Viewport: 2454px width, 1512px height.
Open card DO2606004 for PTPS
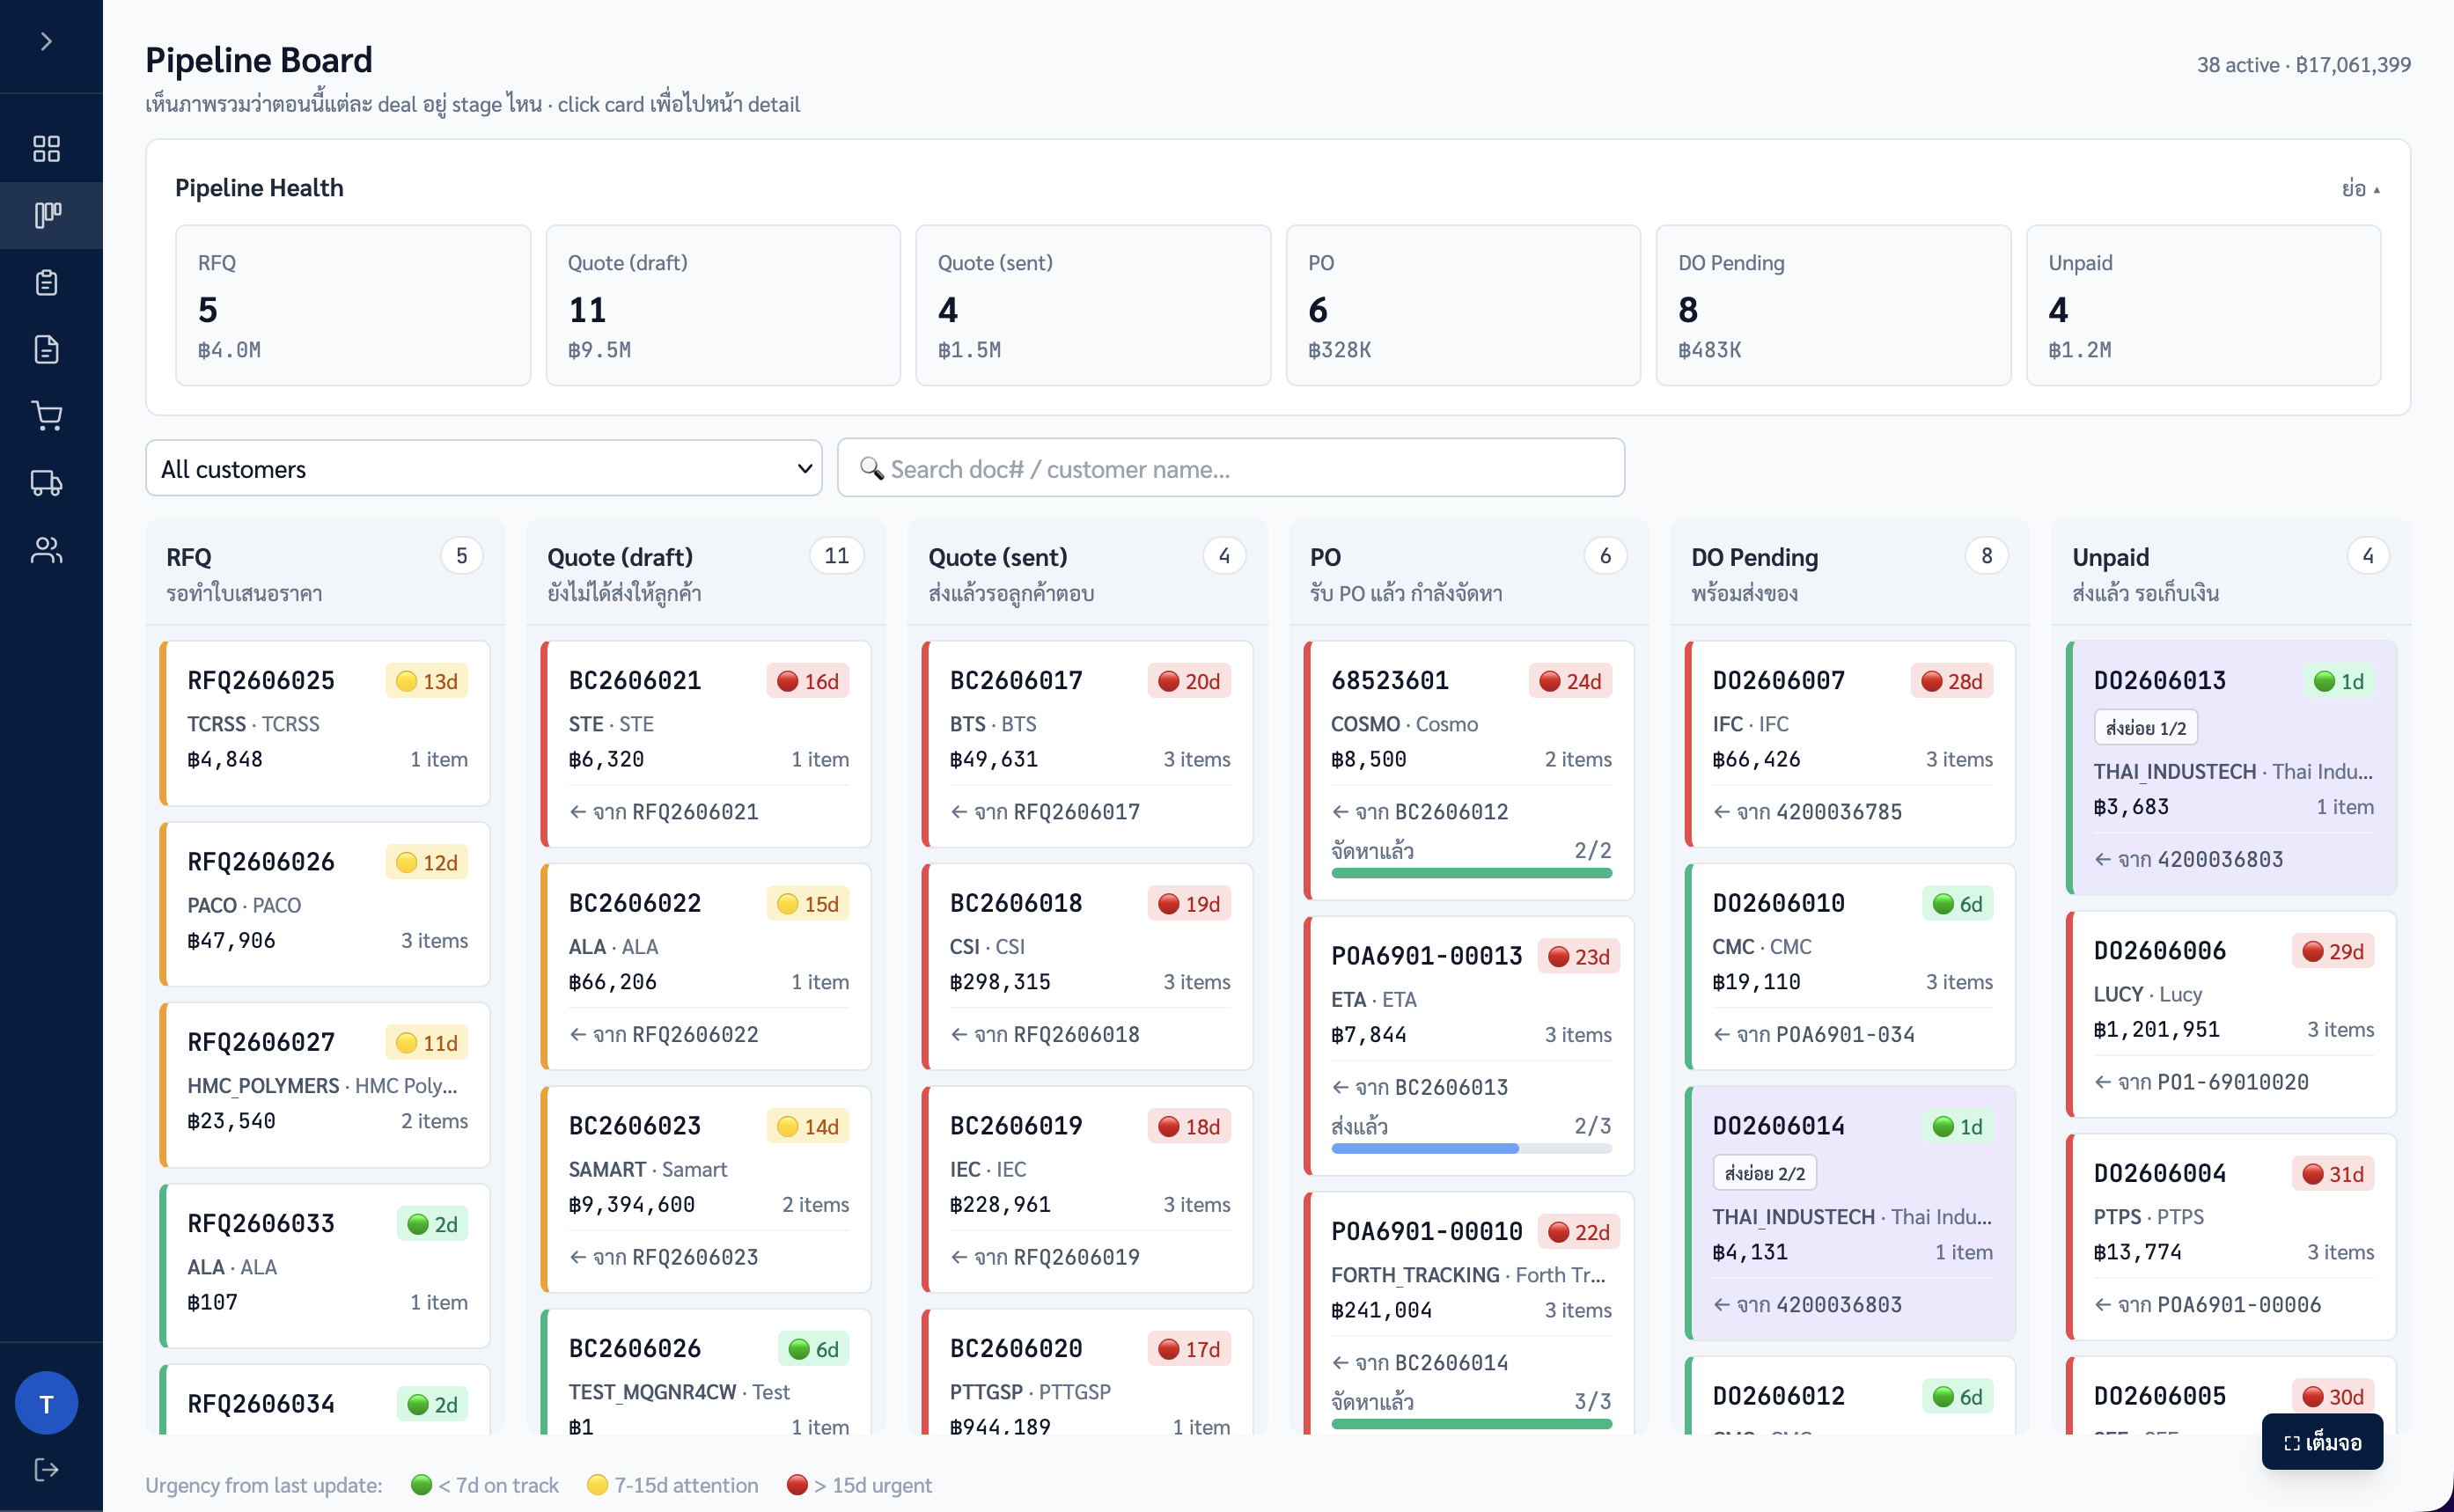(2231, 1237)
